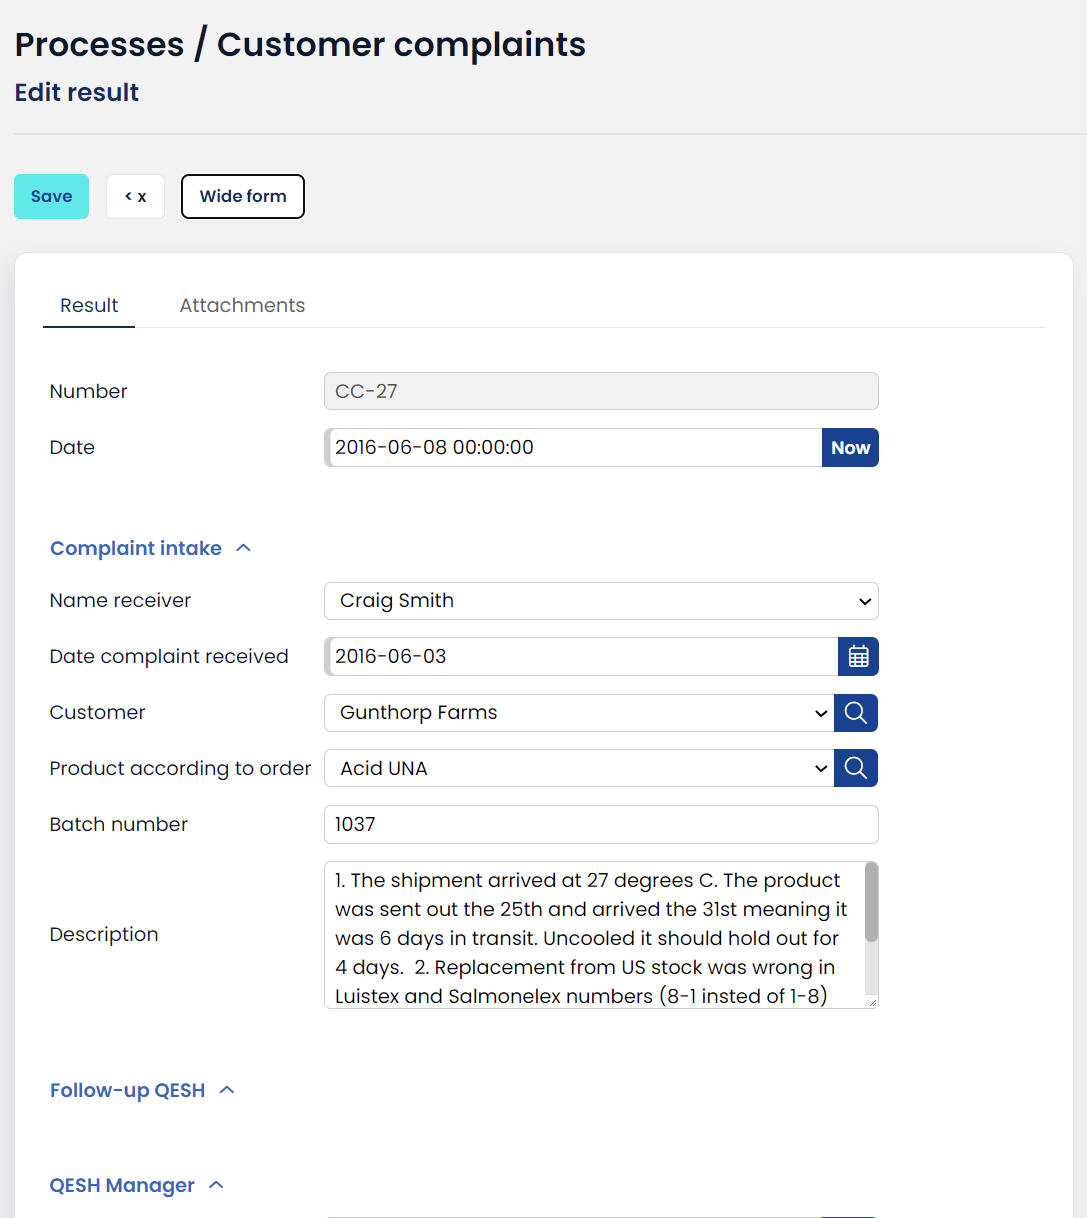Collapse the Complaint intake chevron
This screenshot has height=1218, width=1087.
[243, 548]
